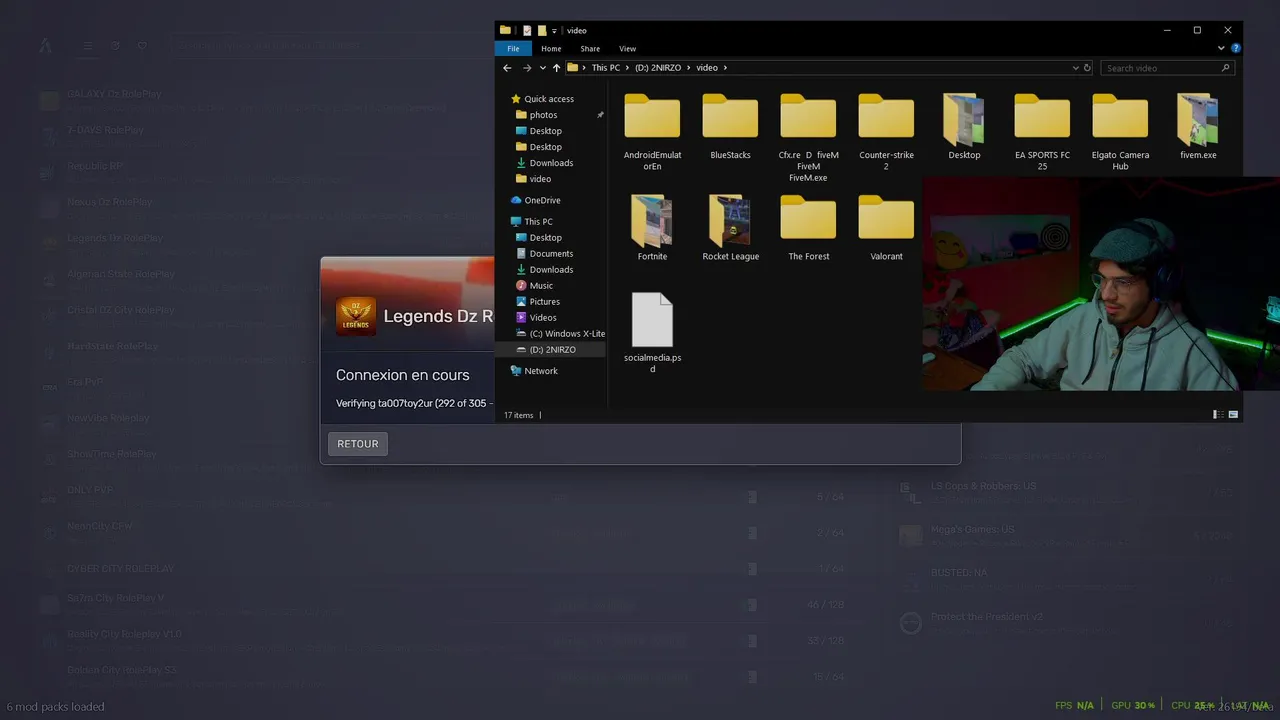This screenshot has height=720, width=1280.
Task: Switch to details view layout
Action: click(x=1217, y=414)
